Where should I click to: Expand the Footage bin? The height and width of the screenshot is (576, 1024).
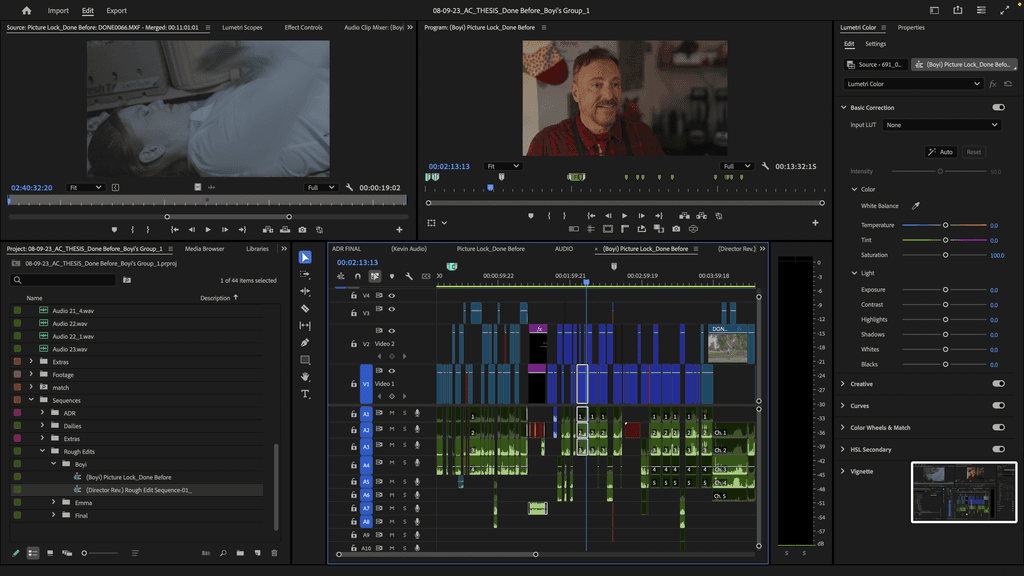pos(31,374)
